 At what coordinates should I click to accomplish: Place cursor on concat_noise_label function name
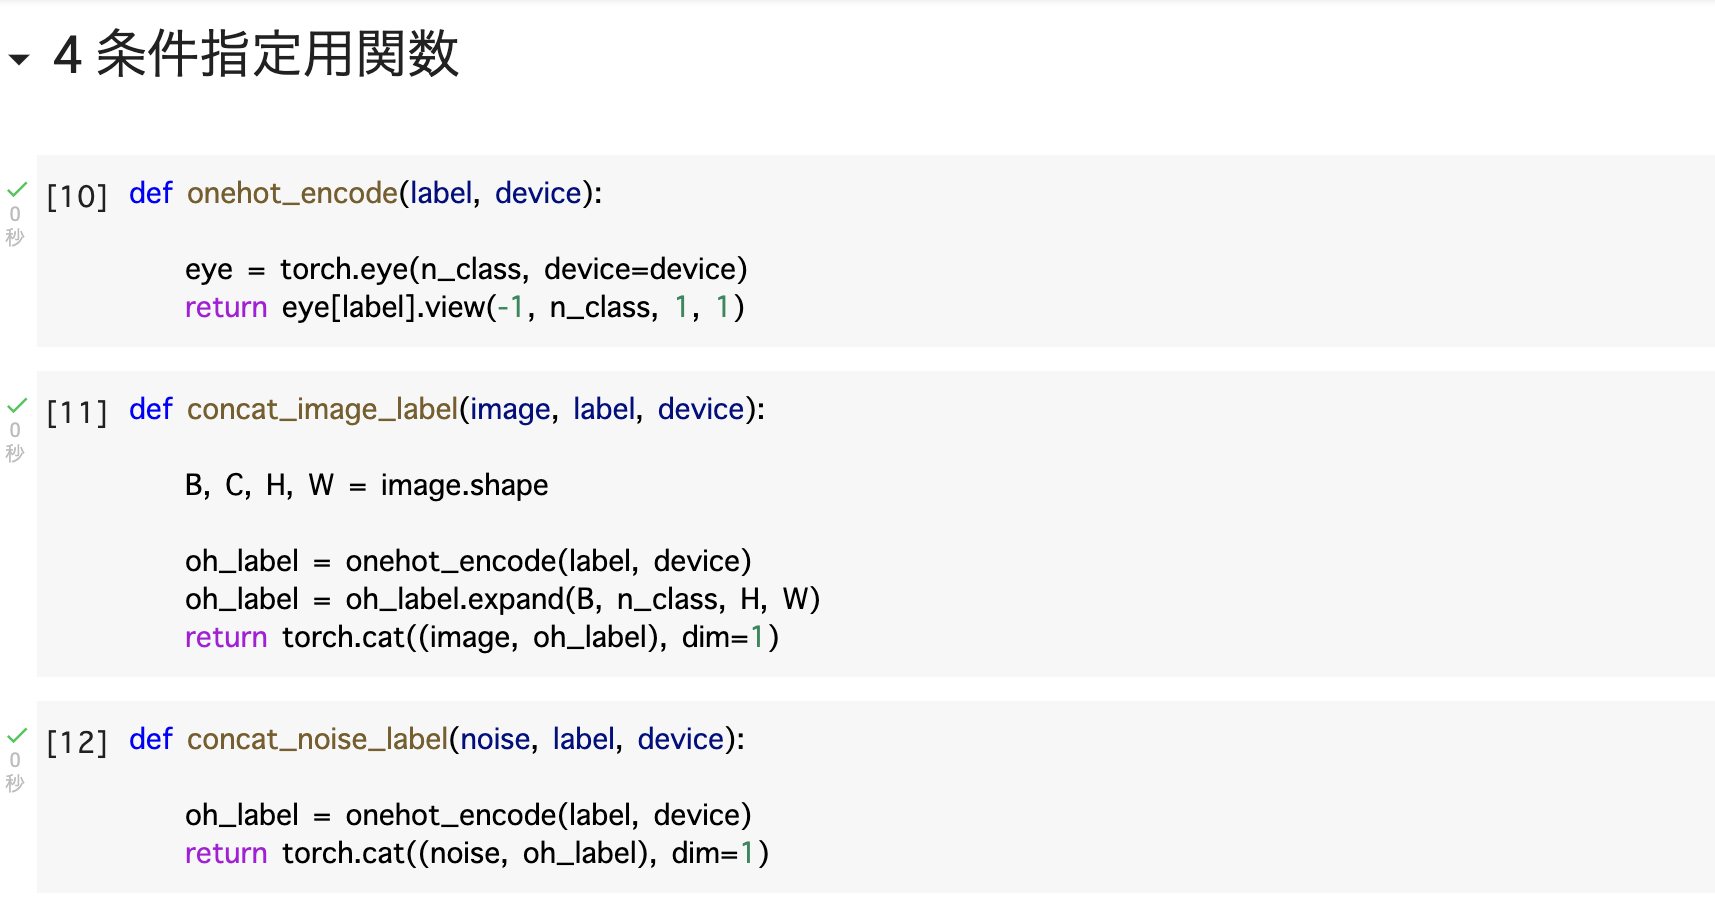[x=317, y=739]
